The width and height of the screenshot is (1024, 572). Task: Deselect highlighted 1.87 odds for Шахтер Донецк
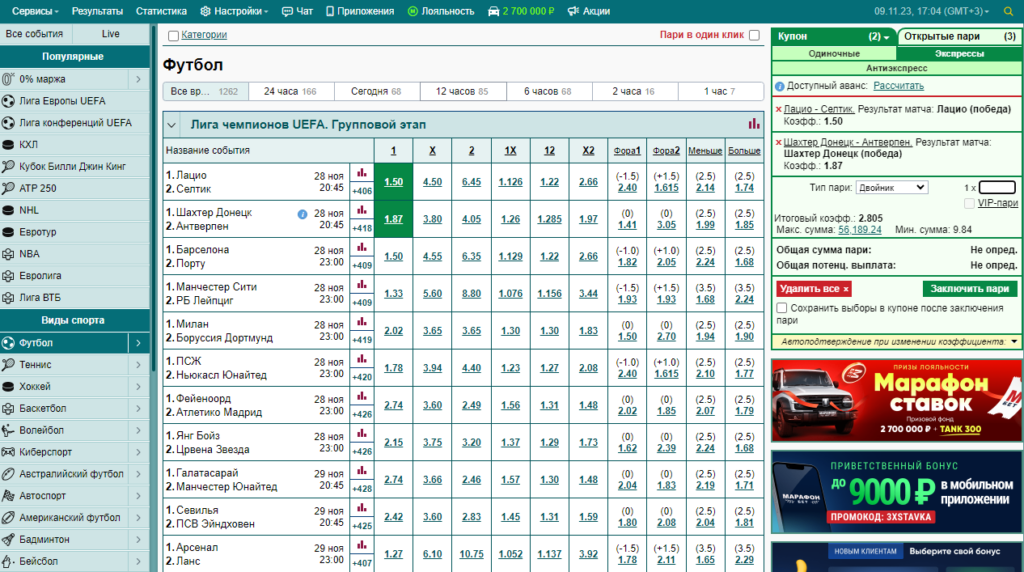(x=393, y=219)
